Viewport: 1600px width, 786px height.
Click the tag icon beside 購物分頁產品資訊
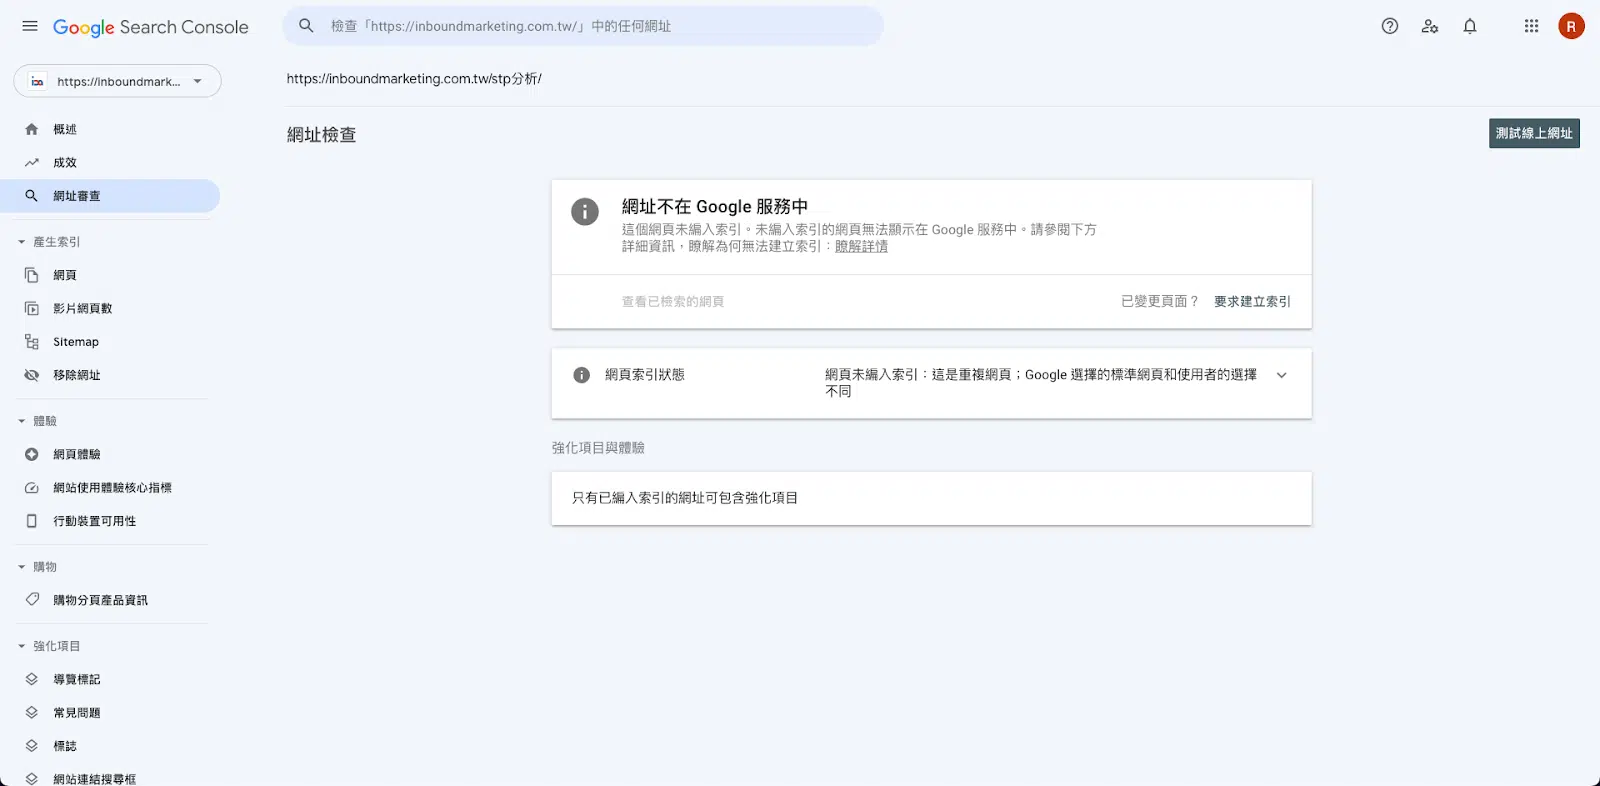(x=32, y=600)
